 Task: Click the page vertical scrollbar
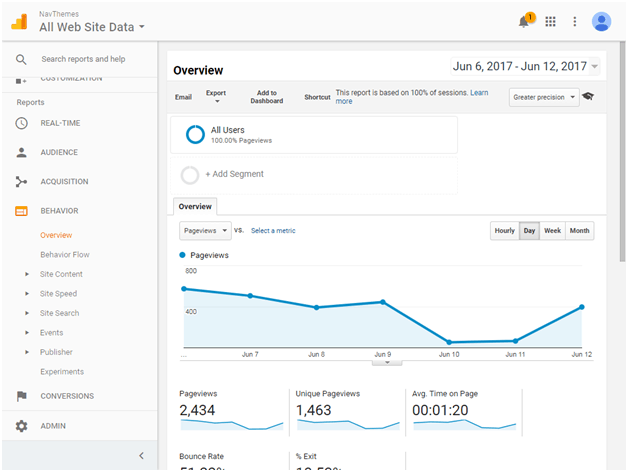622,152
